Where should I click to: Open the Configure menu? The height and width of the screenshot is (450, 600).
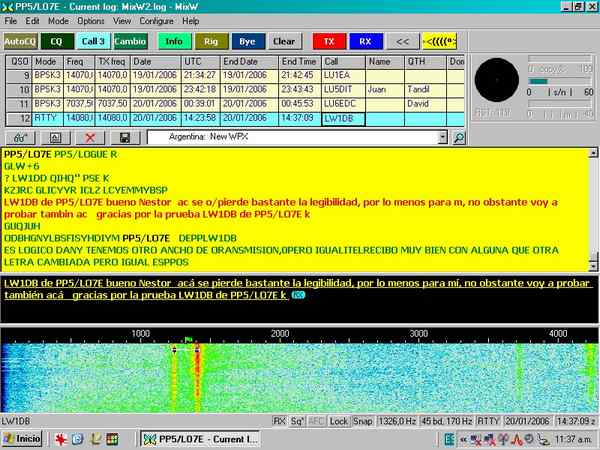tap(156, 20)
